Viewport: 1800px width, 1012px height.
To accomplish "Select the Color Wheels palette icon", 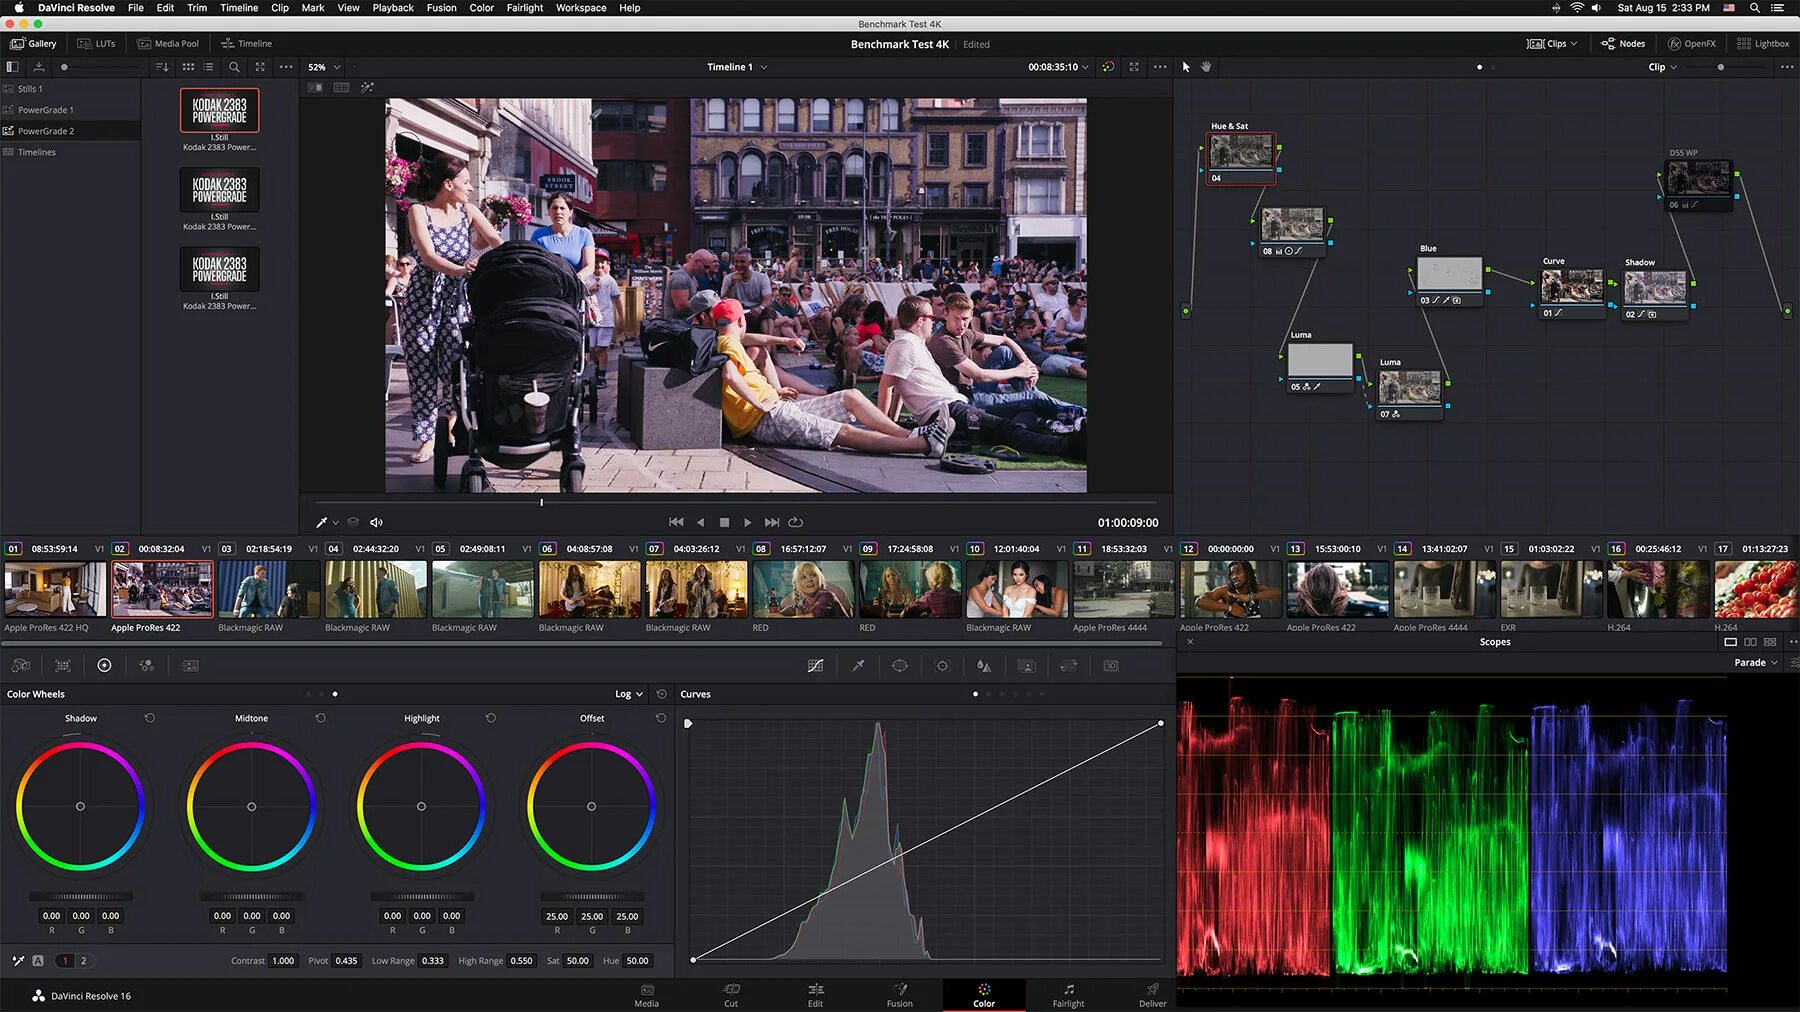I will tap(104, 665).
